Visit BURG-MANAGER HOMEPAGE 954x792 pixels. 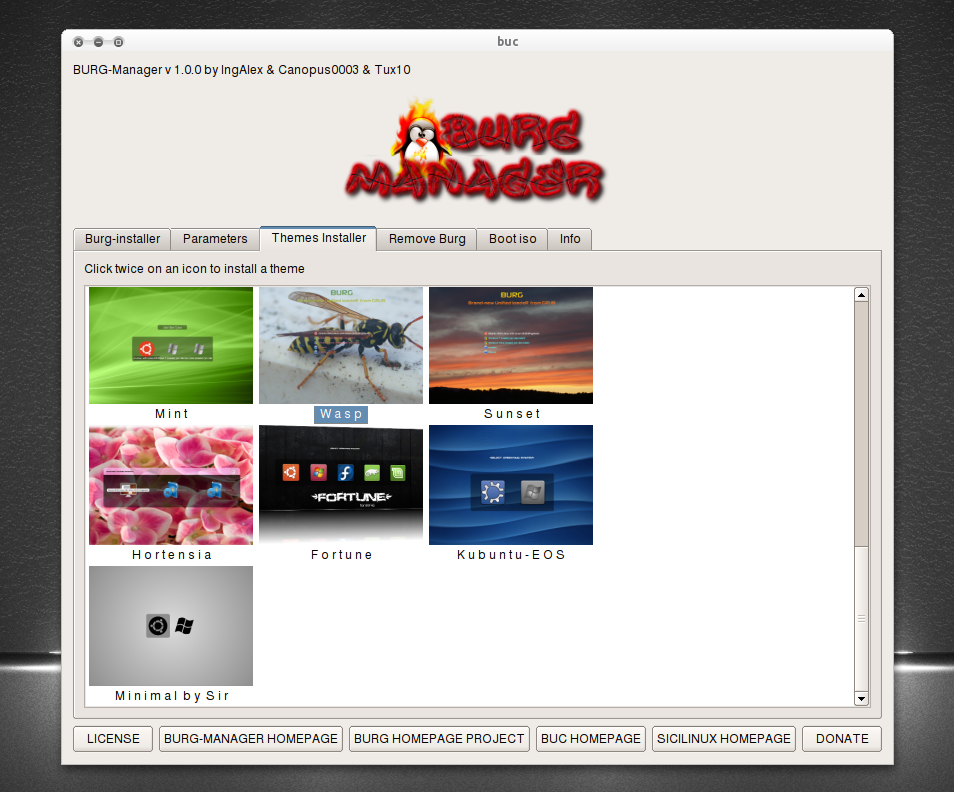(251, 738)
